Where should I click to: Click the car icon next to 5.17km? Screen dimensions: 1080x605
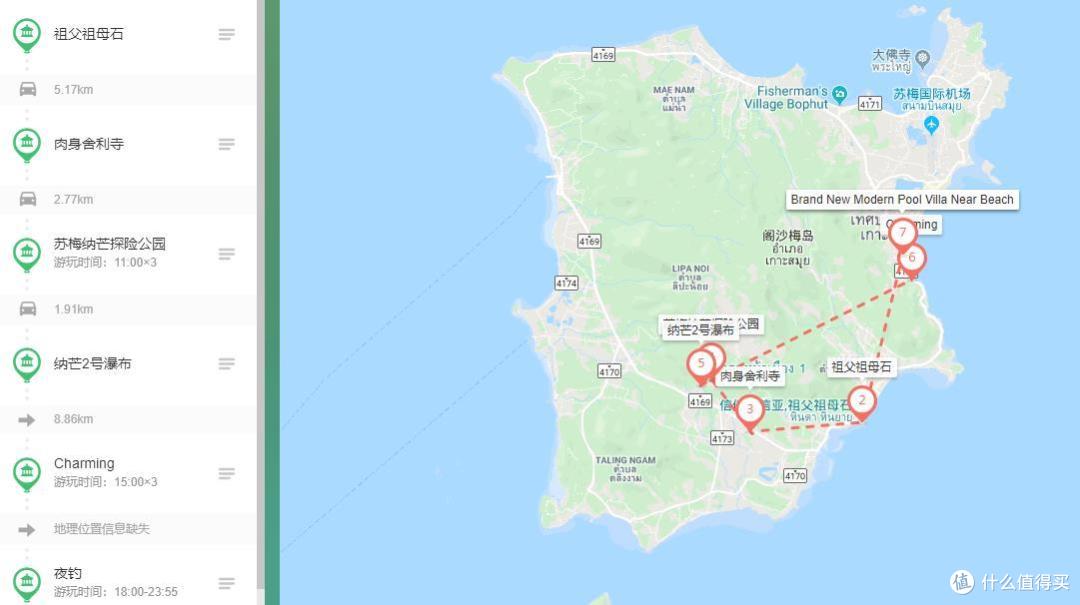point(28,89)
